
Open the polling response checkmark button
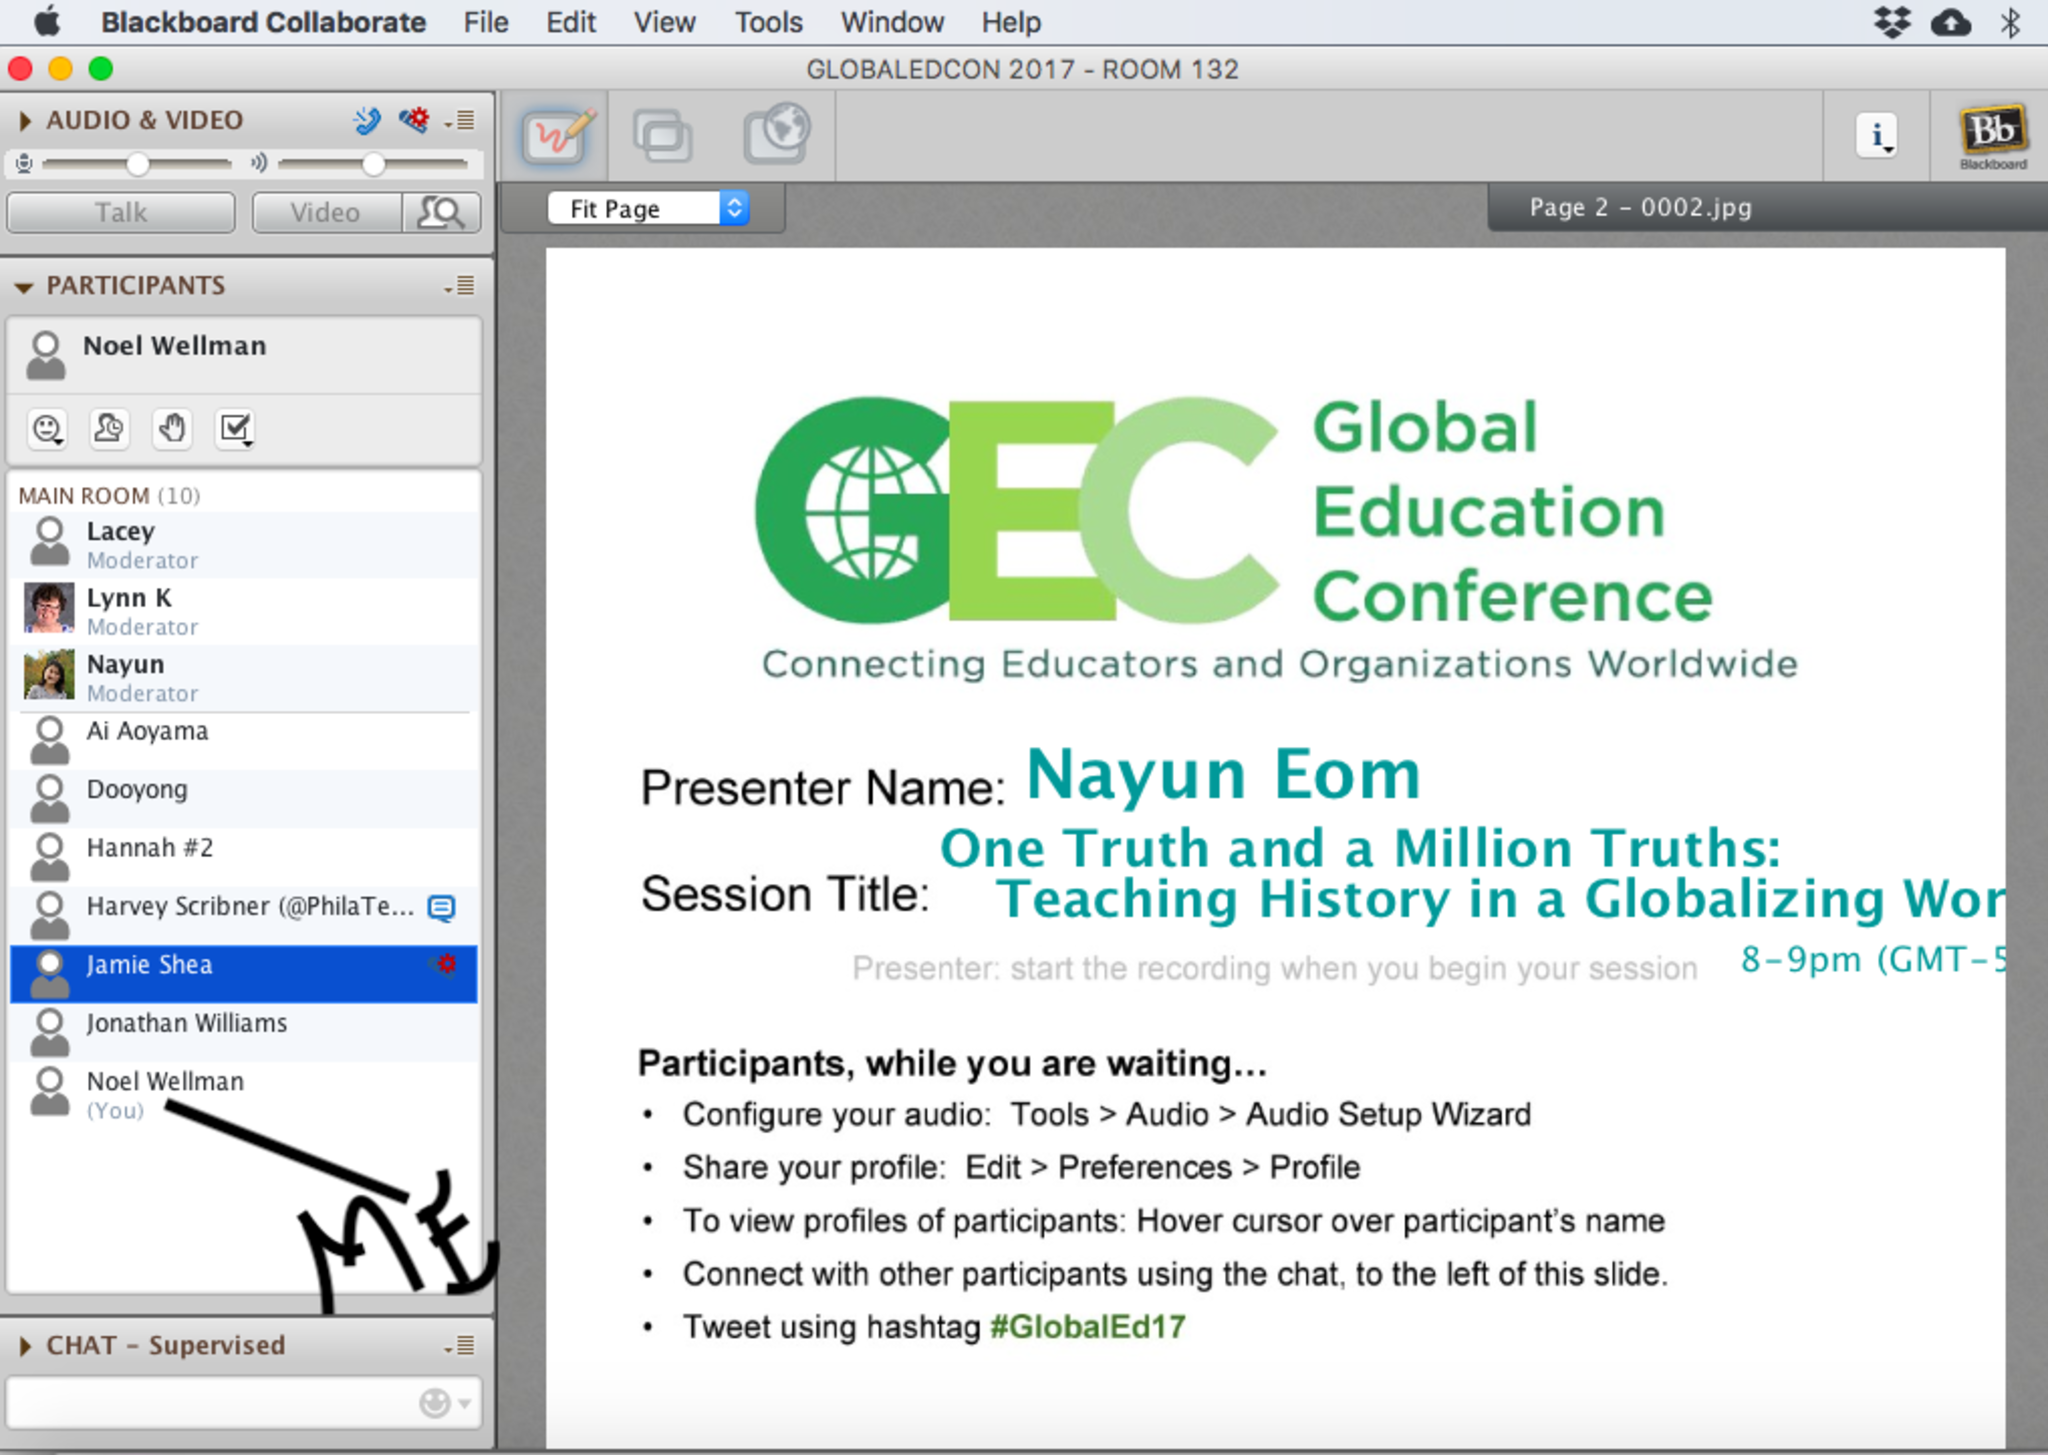[235, 428]
